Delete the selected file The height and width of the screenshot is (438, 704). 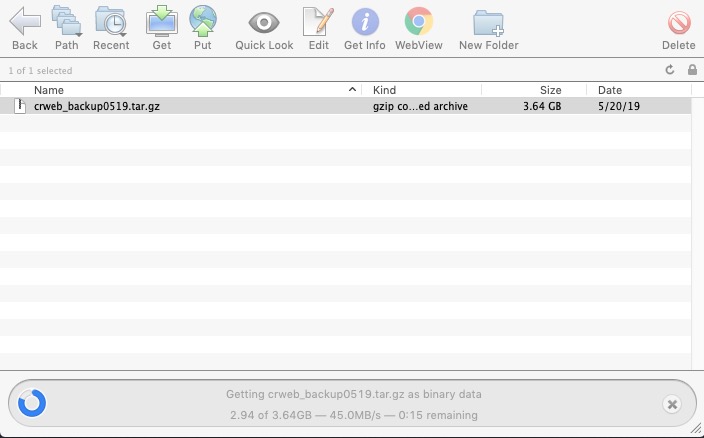(679, 21)
